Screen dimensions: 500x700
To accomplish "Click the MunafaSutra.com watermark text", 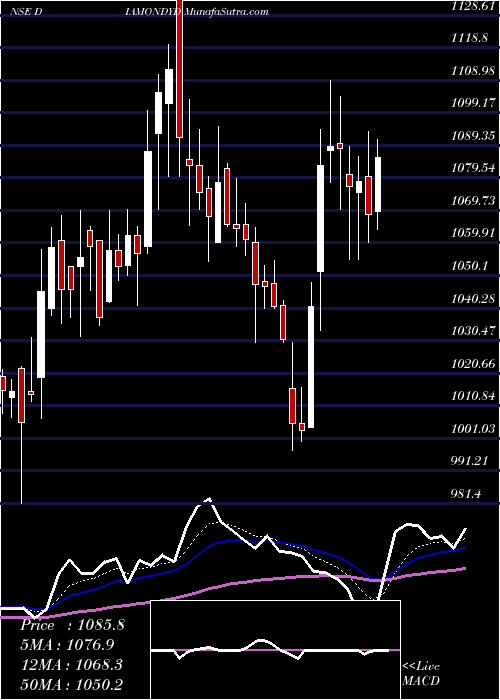I will click(226, 12).
